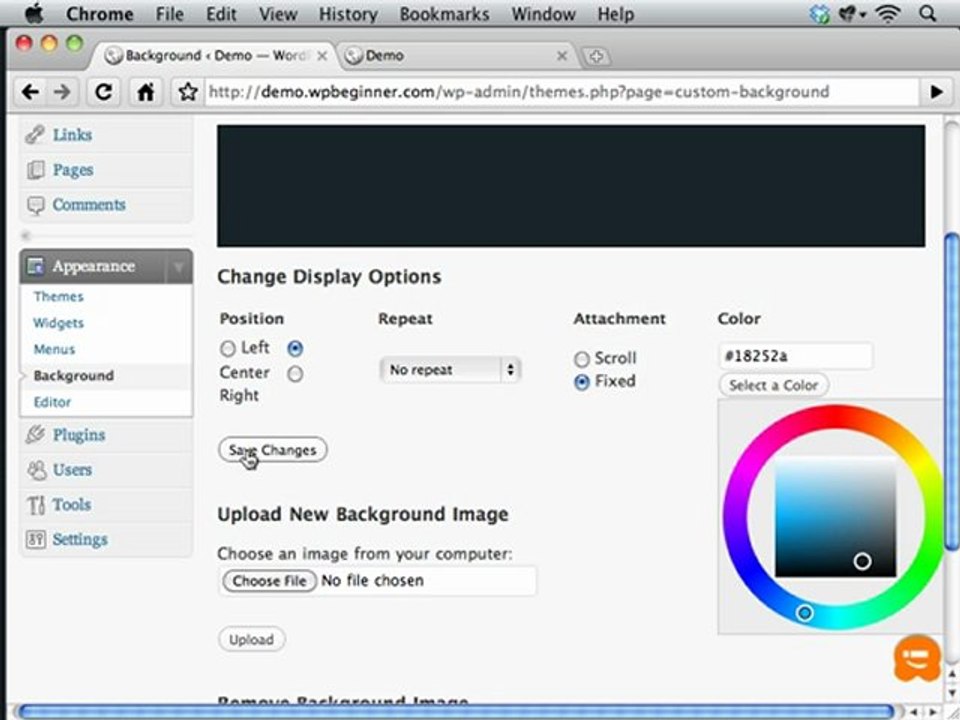
Task: Open the View menu
Action: (x=278, y=13)
